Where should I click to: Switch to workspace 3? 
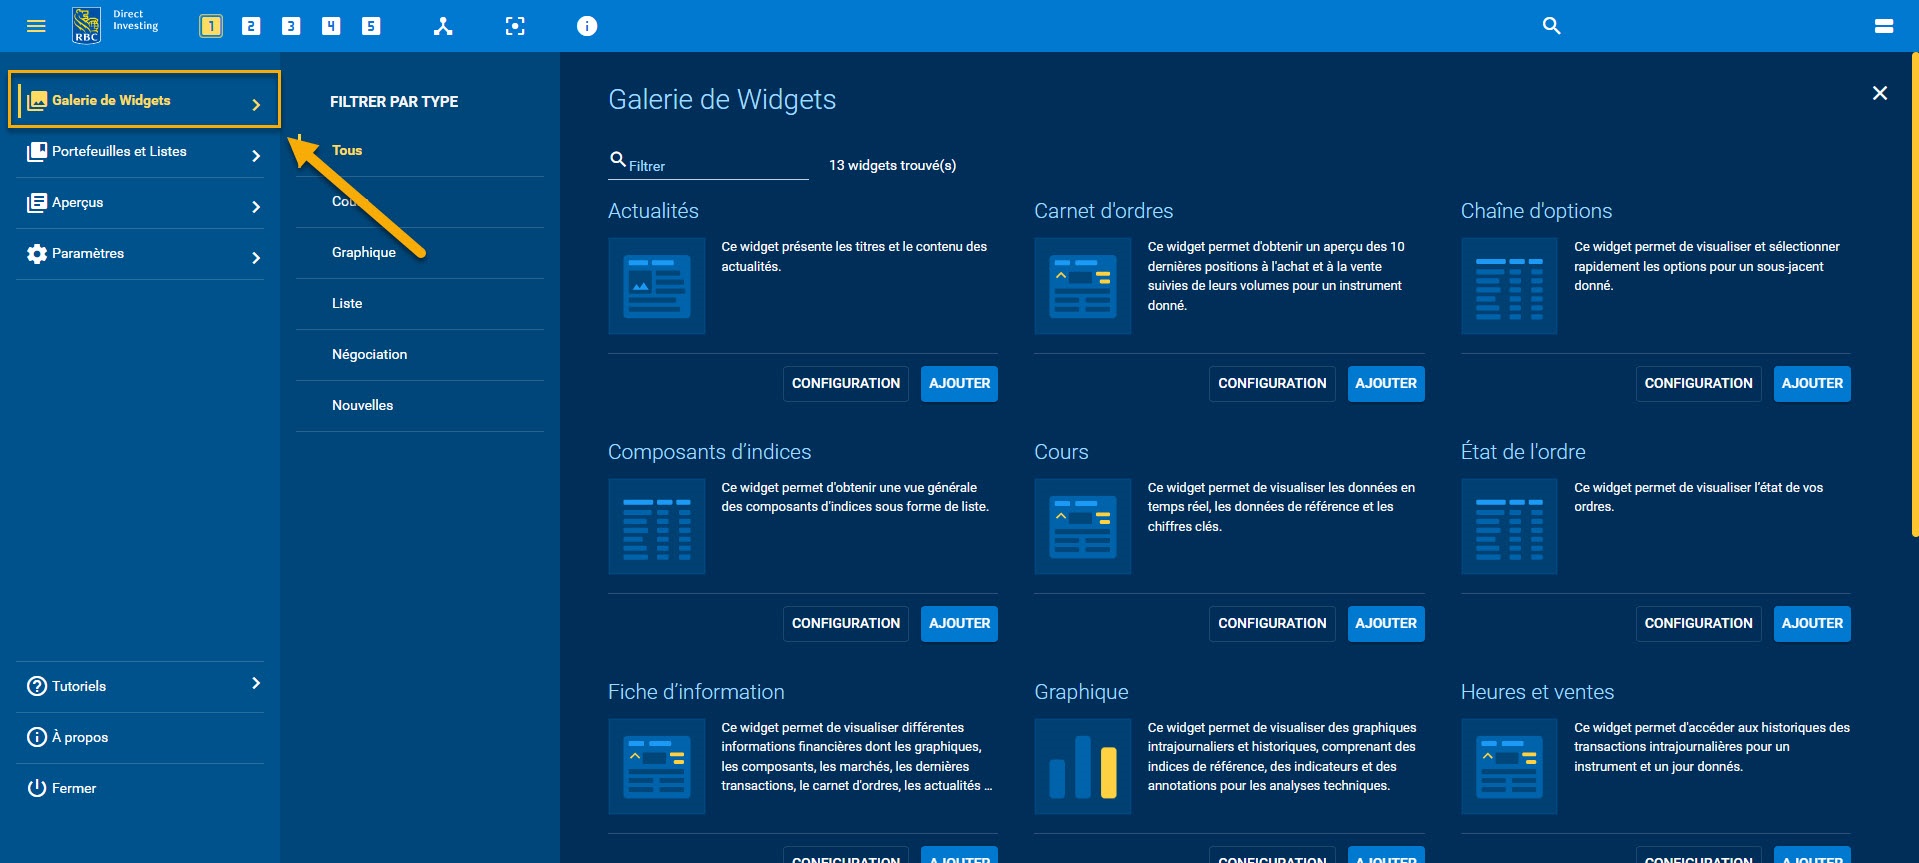point(291,26)
